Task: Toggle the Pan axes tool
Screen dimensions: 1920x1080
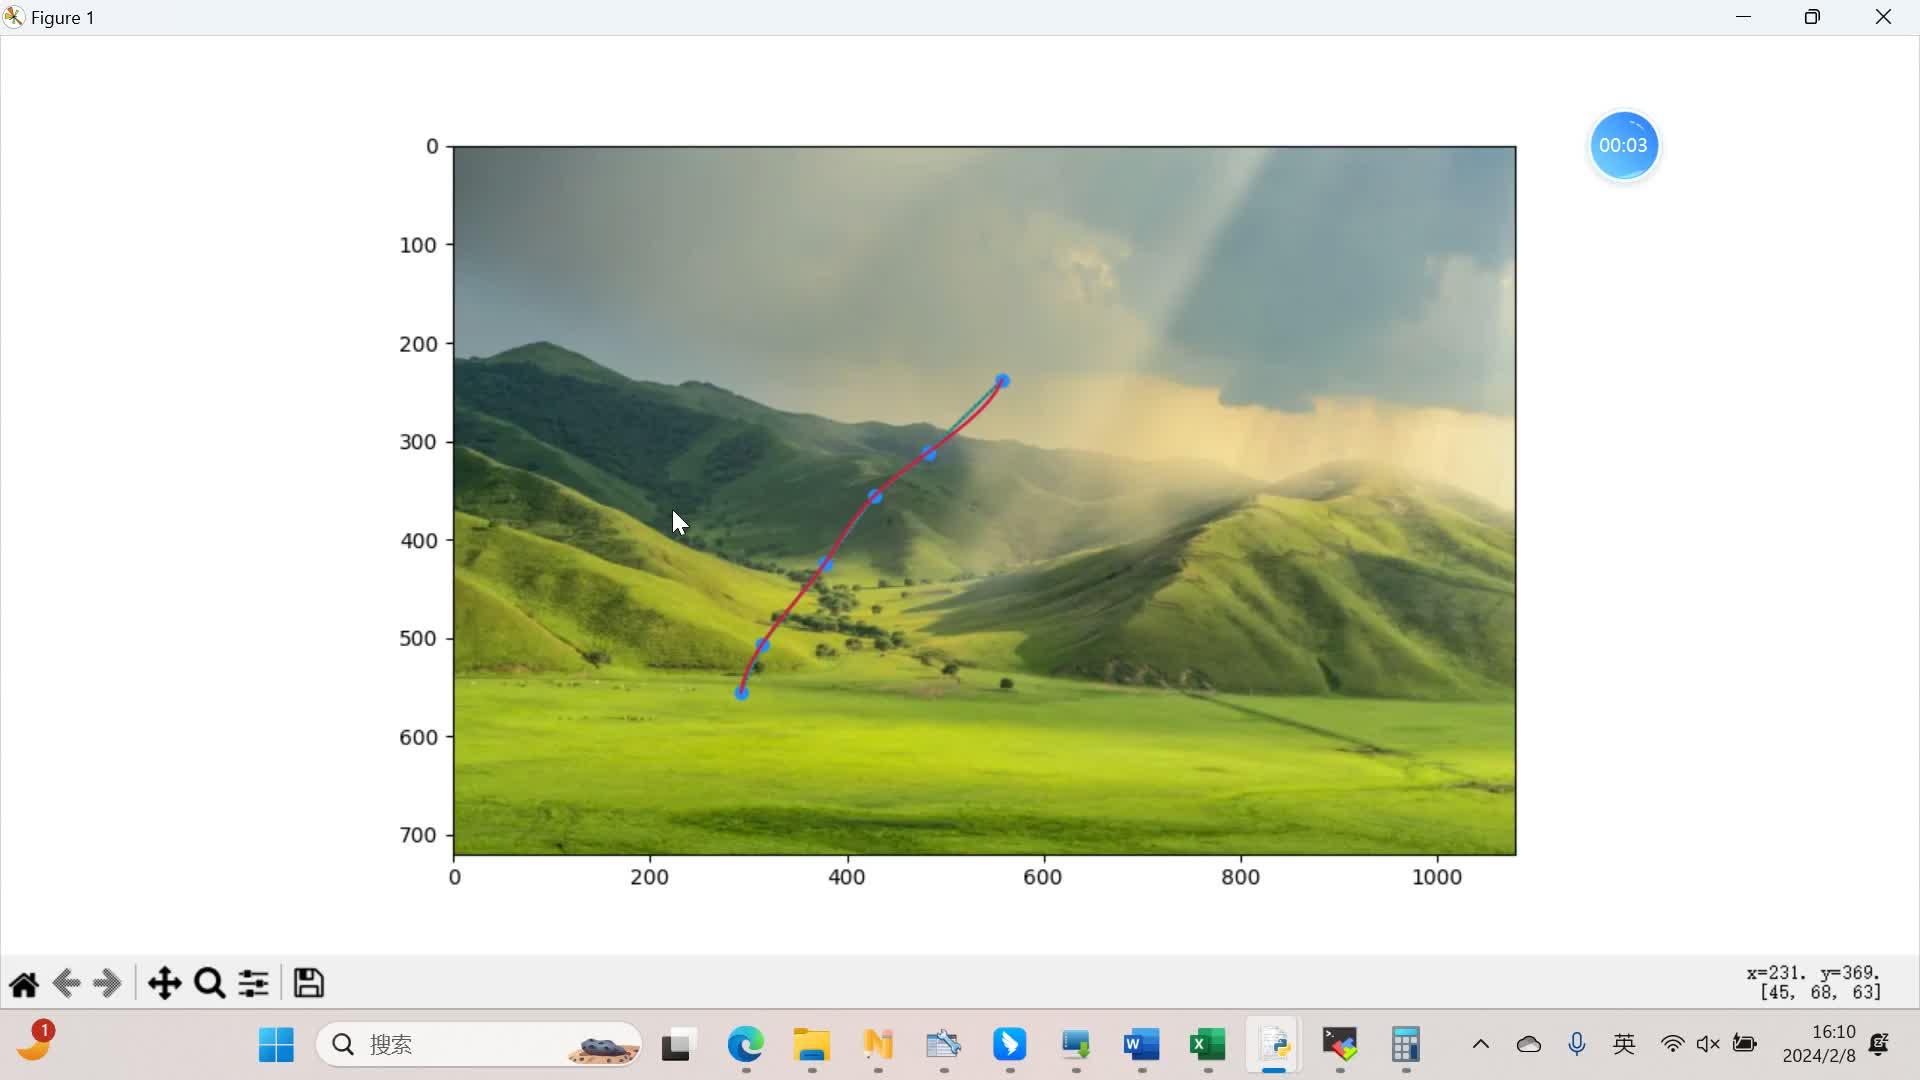Action: [x=164, y=984]
